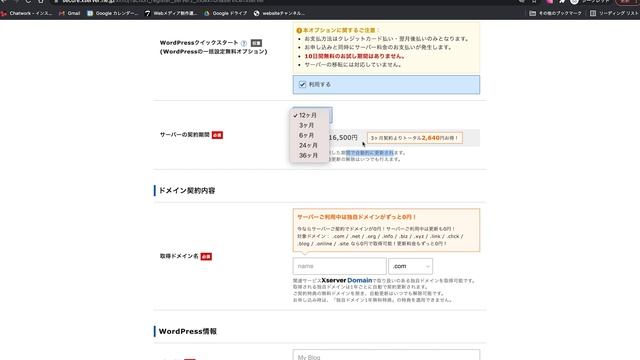Open the websiteチャンネル bookmark
The image size is (640, 360).
[x=279, y=13]
